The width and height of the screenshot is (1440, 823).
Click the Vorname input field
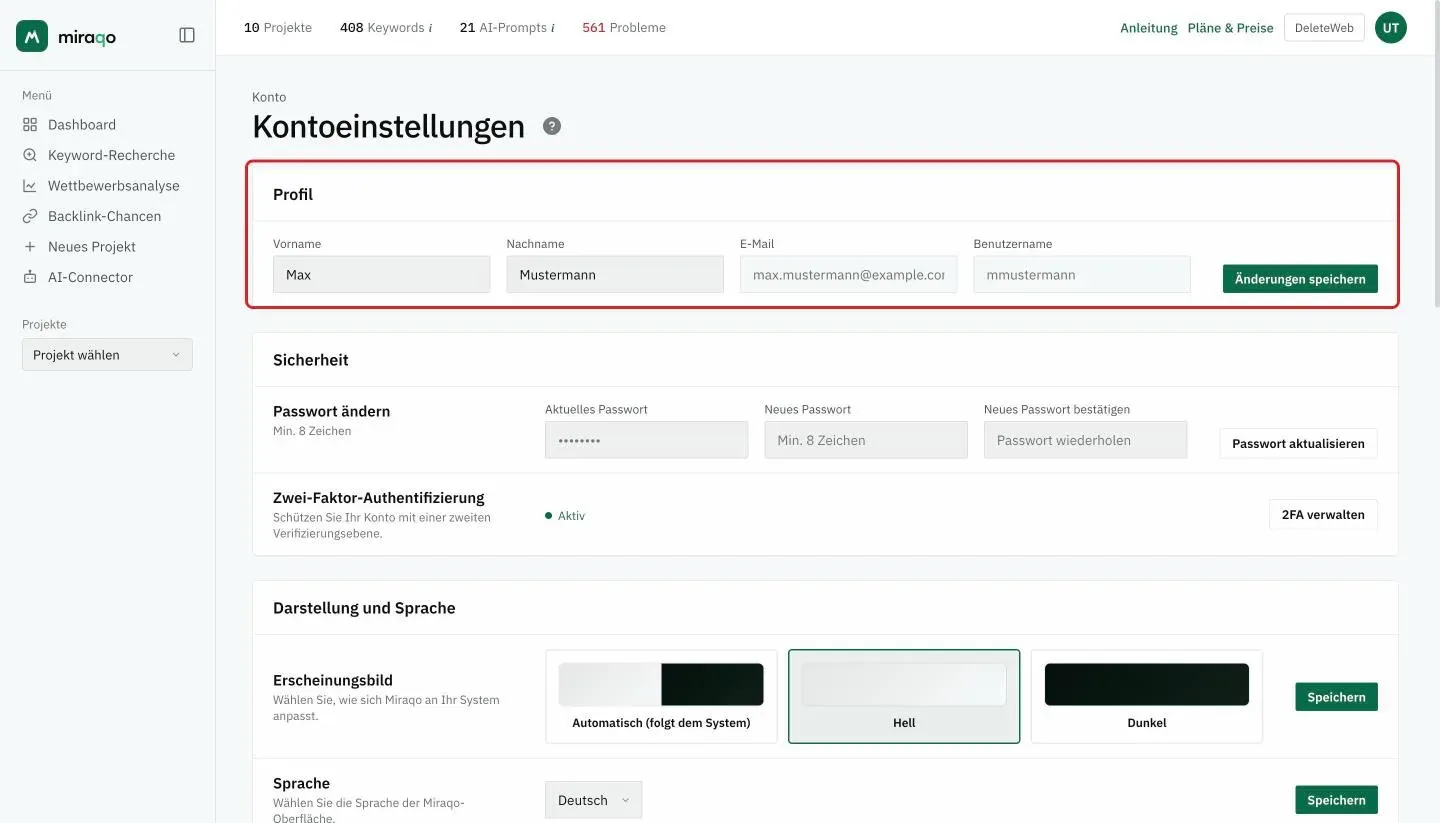point(381,274)
